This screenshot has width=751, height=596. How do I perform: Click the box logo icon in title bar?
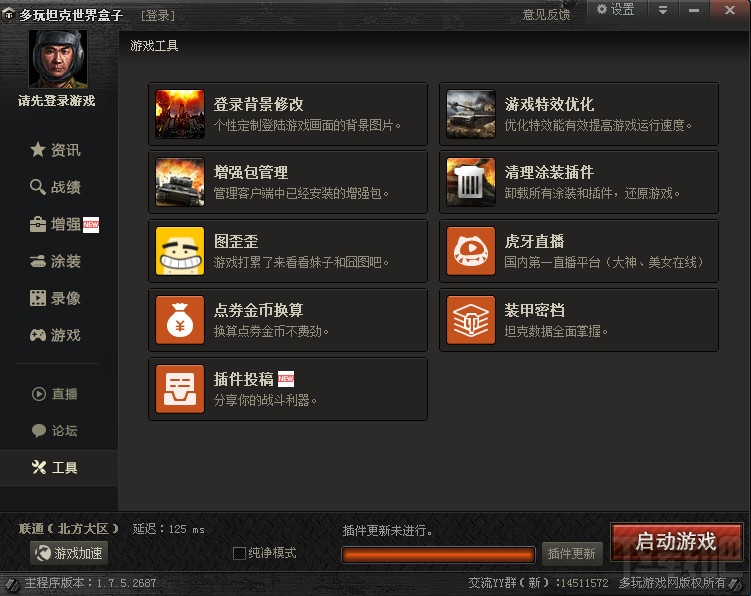(x=8, y=15)
